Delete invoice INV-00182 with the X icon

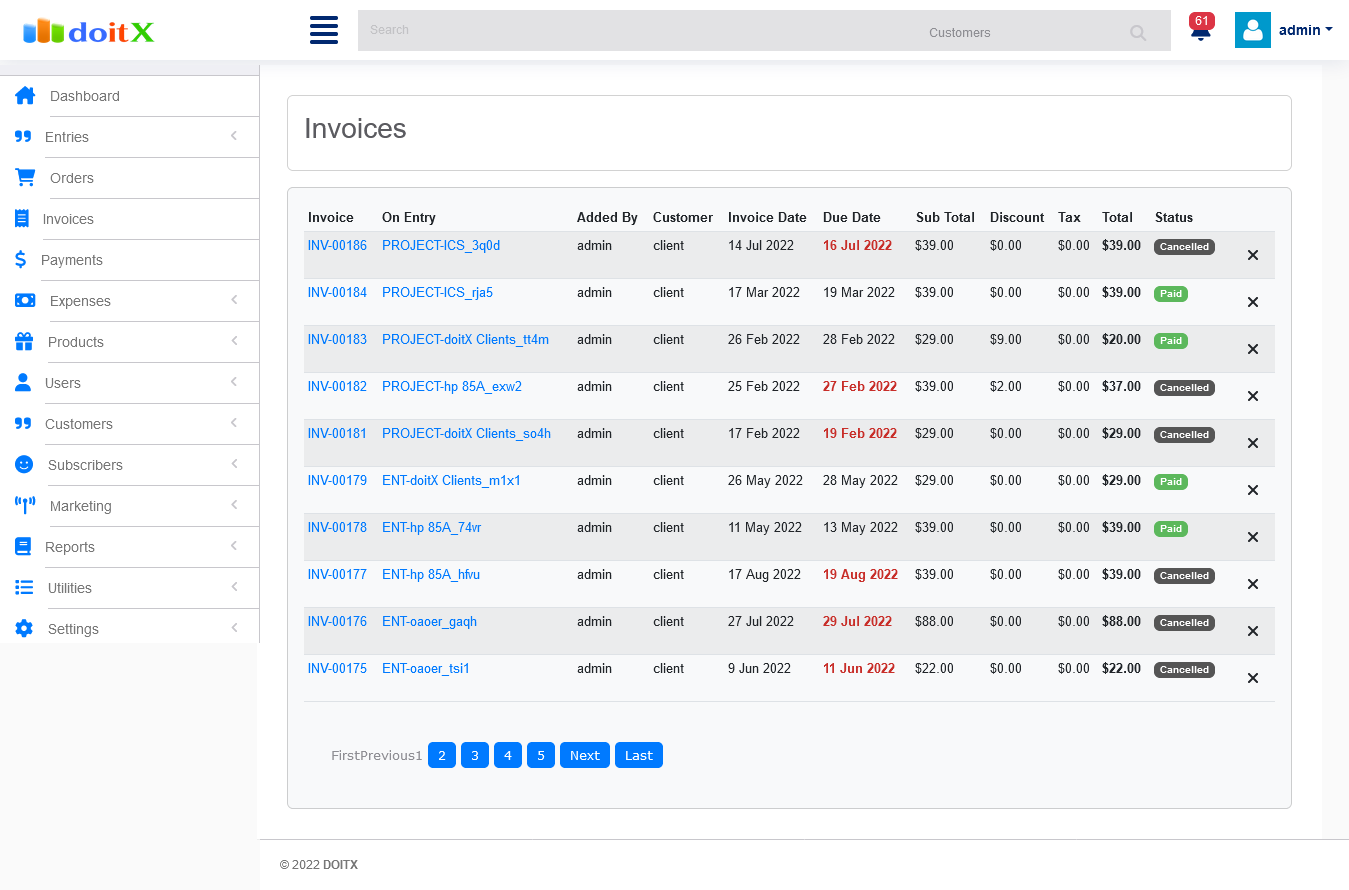click(x=1253, y=396)
